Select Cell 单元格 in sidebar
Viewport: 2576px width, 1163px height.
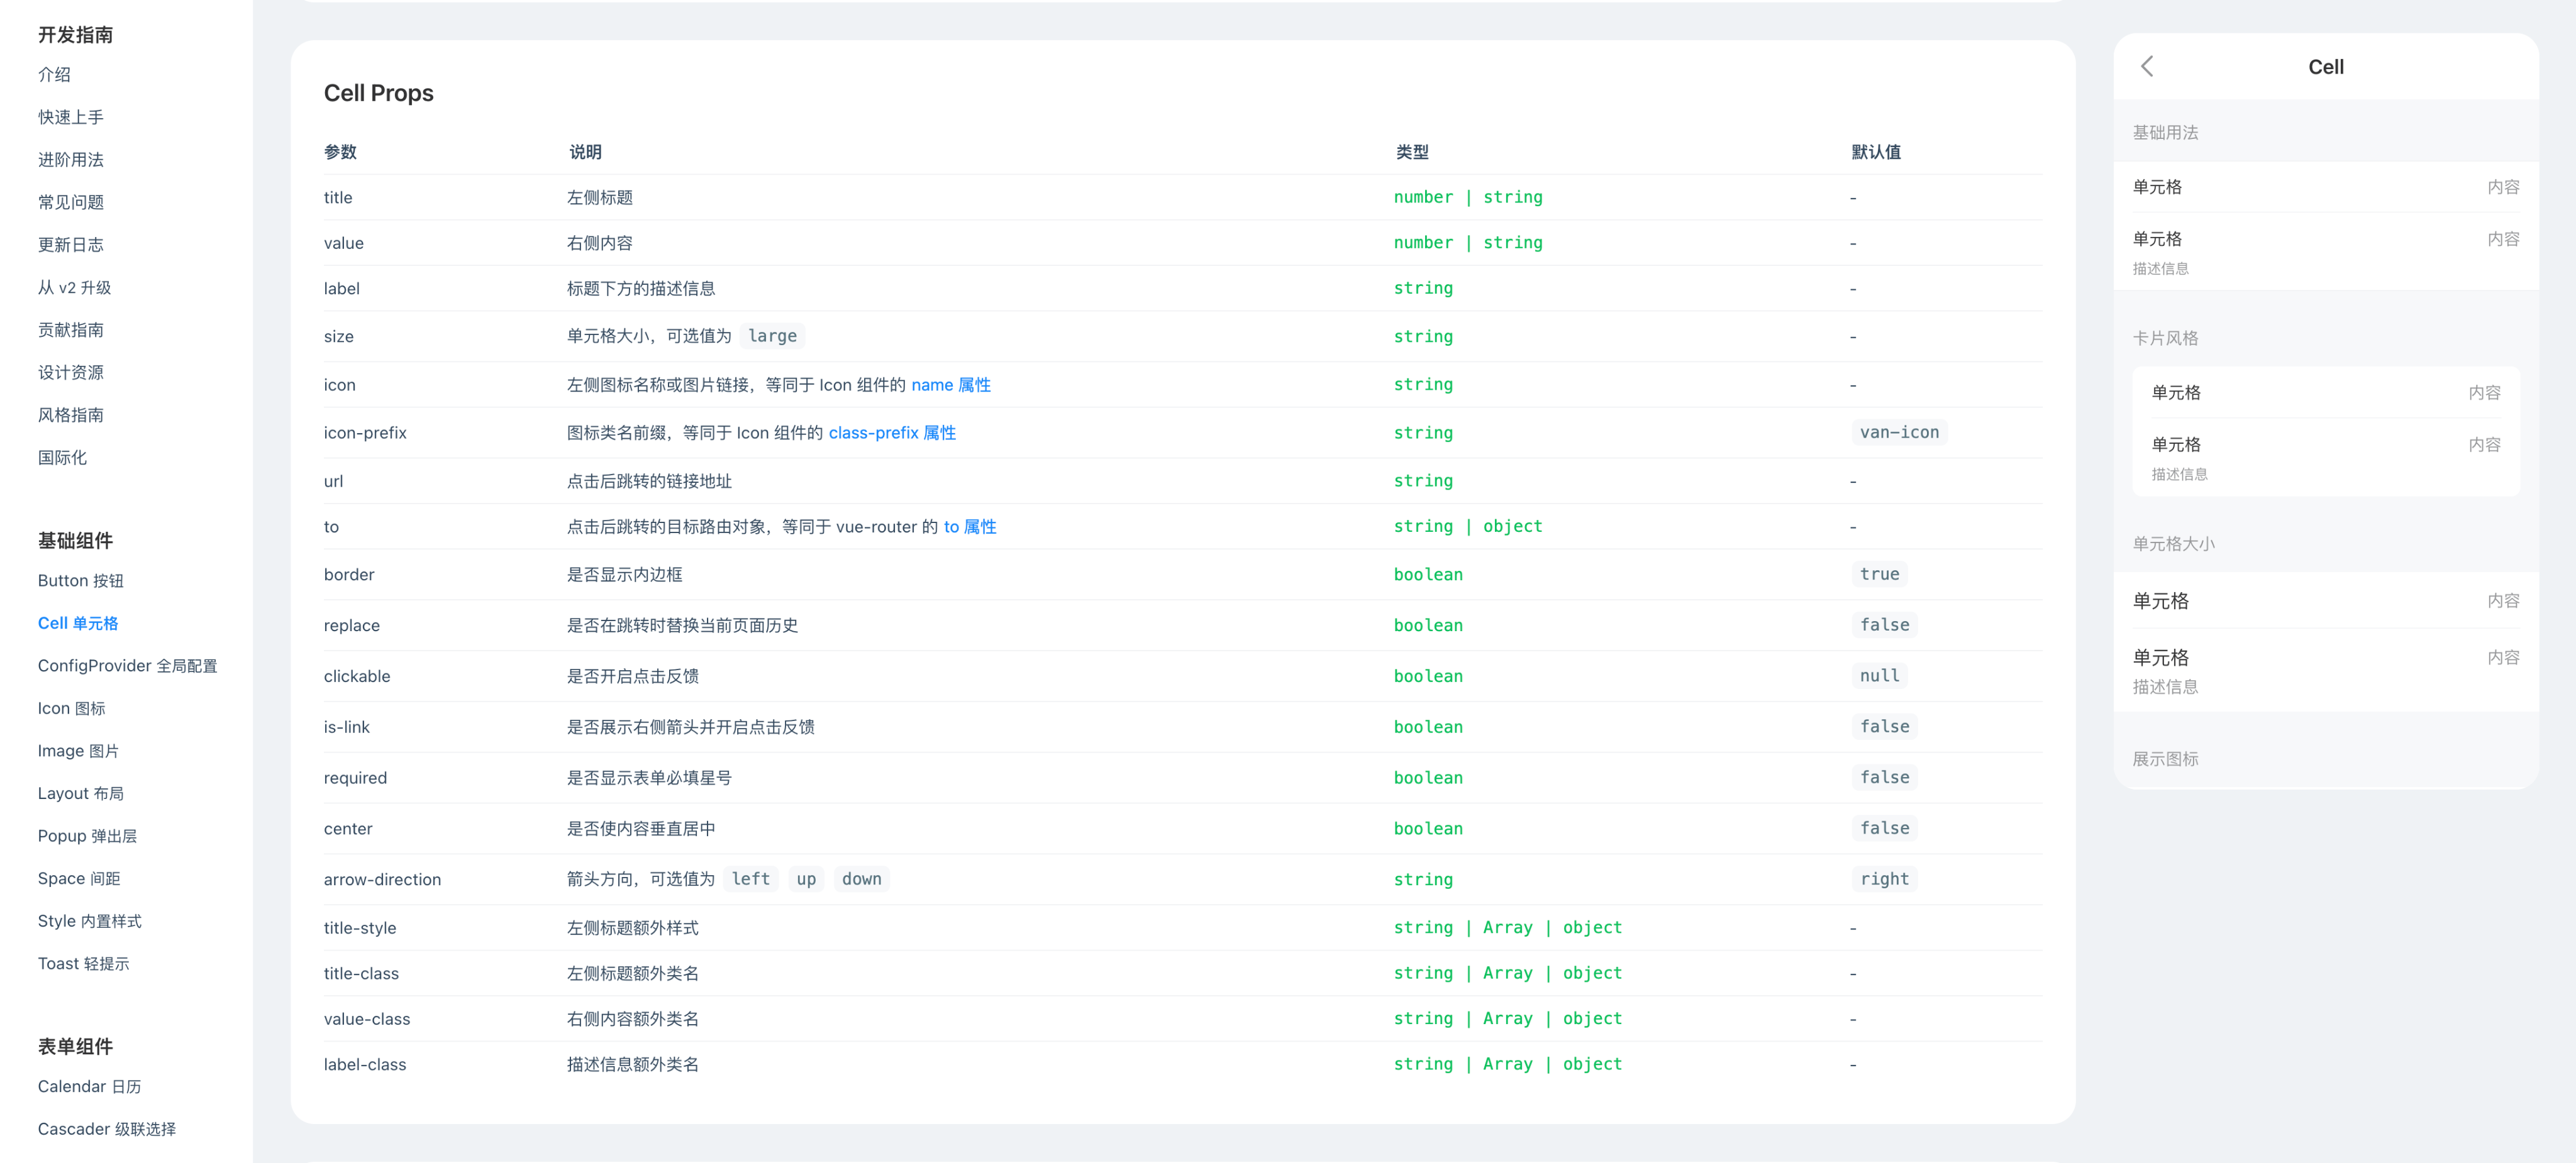point(77,623)
